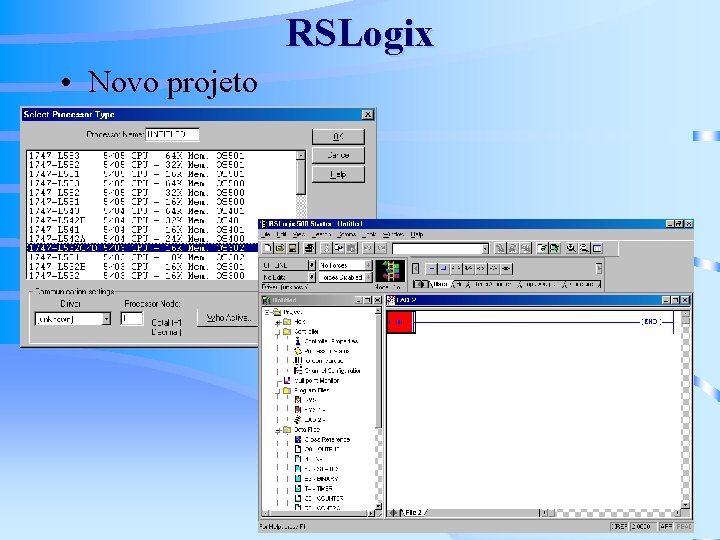This screenshot has width=720, height=540.
Task: Insert an examine-if-open contact instruction
Action: coord(468,268)
